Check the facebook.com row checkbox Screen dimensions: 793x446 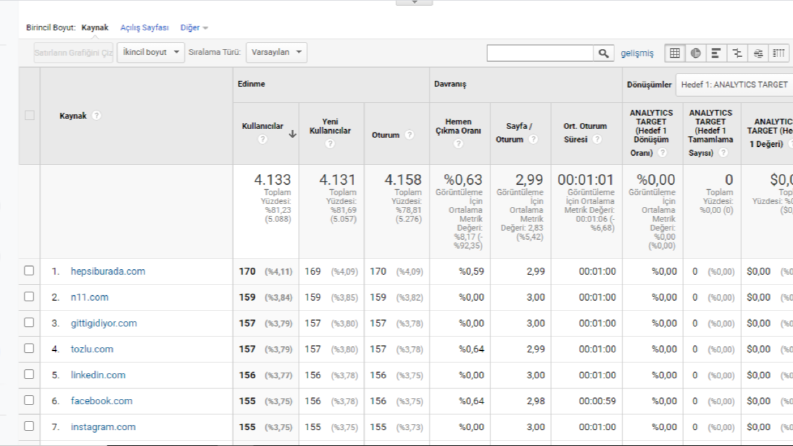click(x=29, y=400)
